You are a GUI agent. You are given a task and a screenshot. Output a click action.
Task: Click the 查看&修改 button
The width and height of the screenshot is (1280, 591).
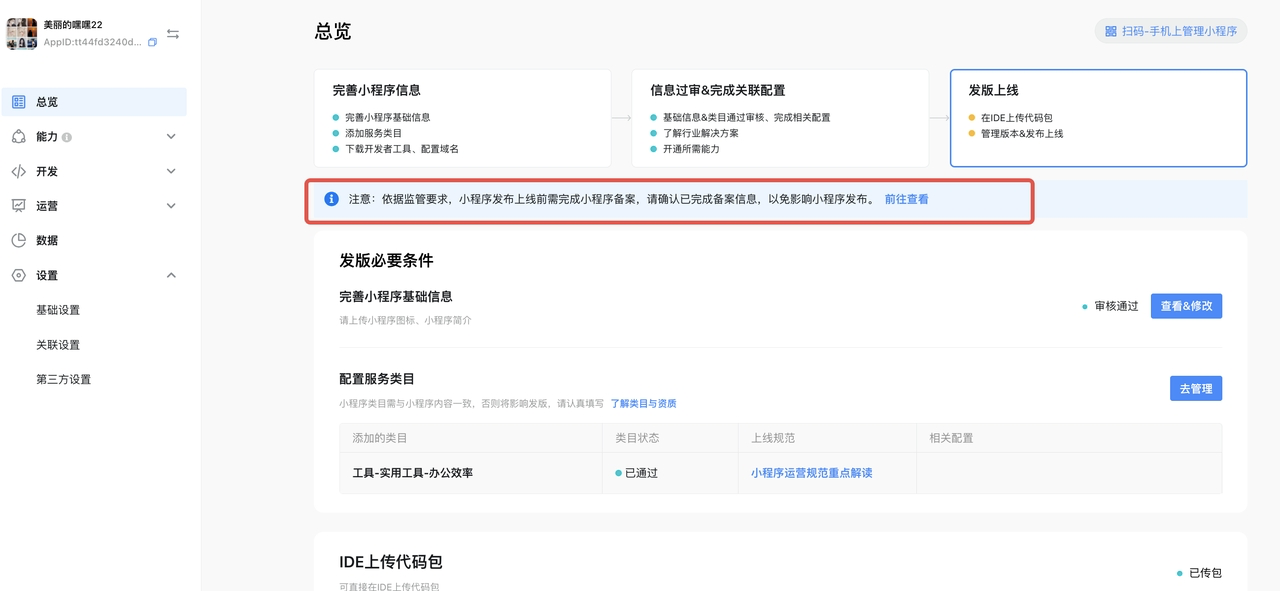click(x=1186, y=306)
